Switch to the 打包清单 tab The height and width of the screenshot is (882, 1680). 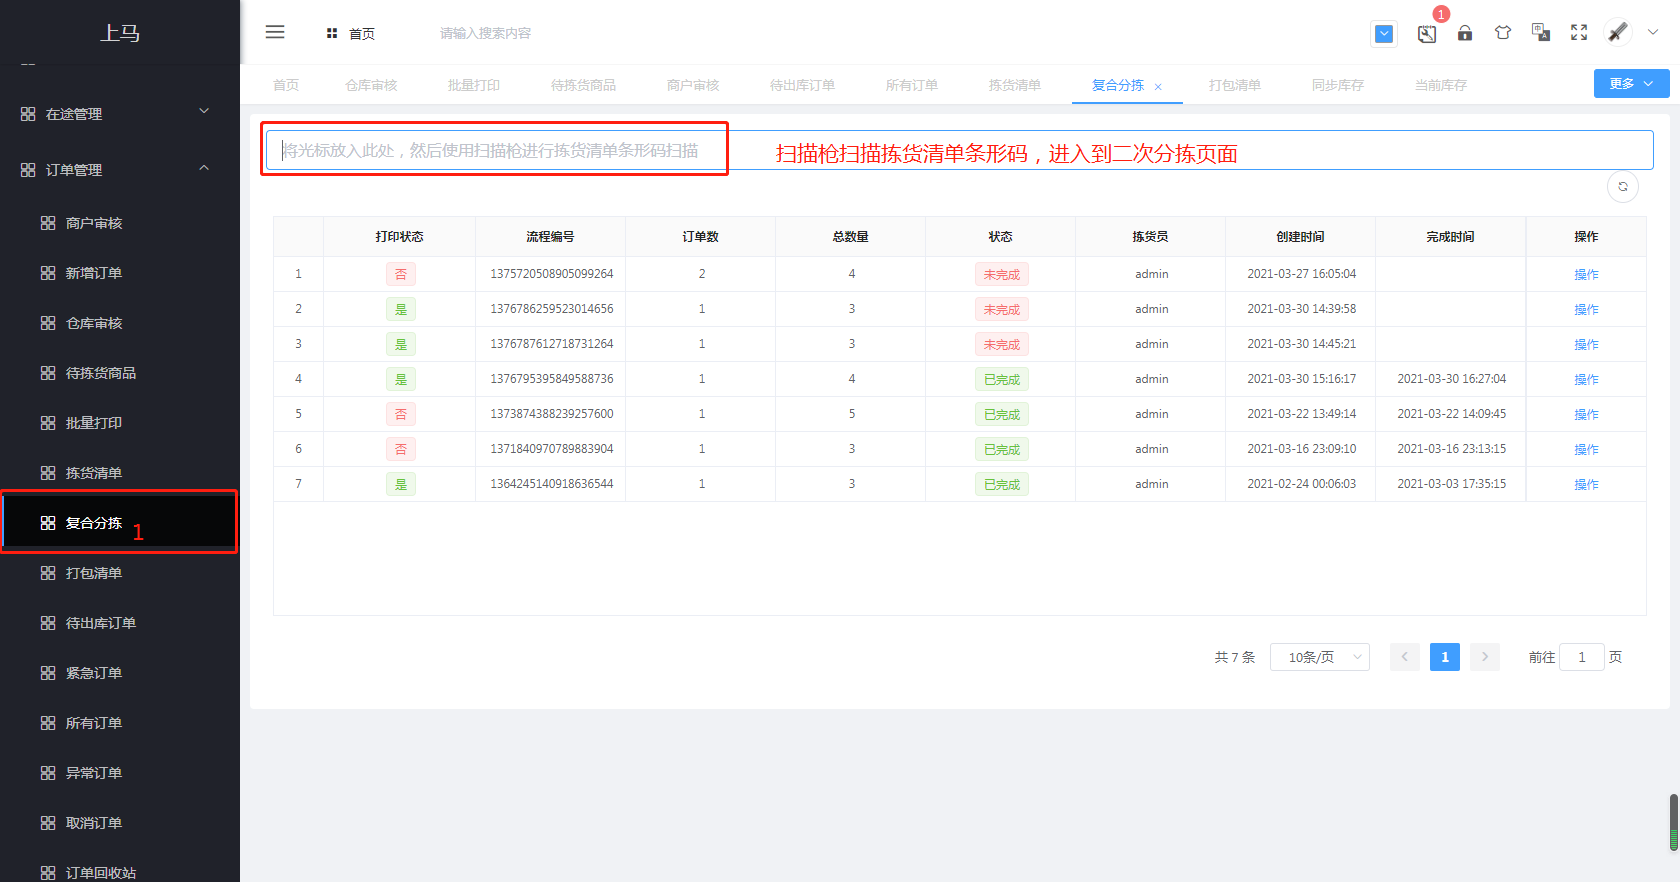click(x=1235, y=85)
